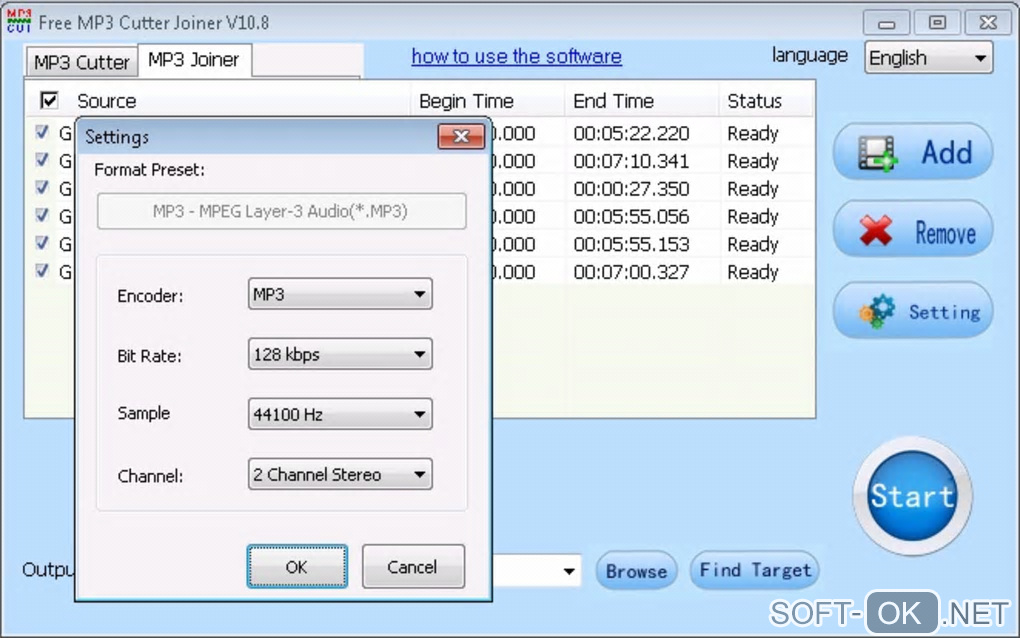Click the Format Preset field showing MP3 - MPEG Layer-3
The width and height of the screenshot is (1020, 638).
pyautogui.click(x=282, y=211)
